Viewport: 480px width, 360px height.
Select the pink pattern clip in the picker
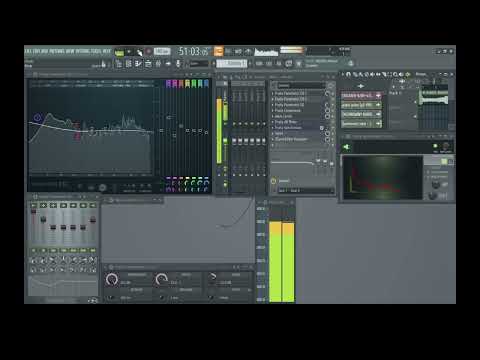tap(361, 95)
